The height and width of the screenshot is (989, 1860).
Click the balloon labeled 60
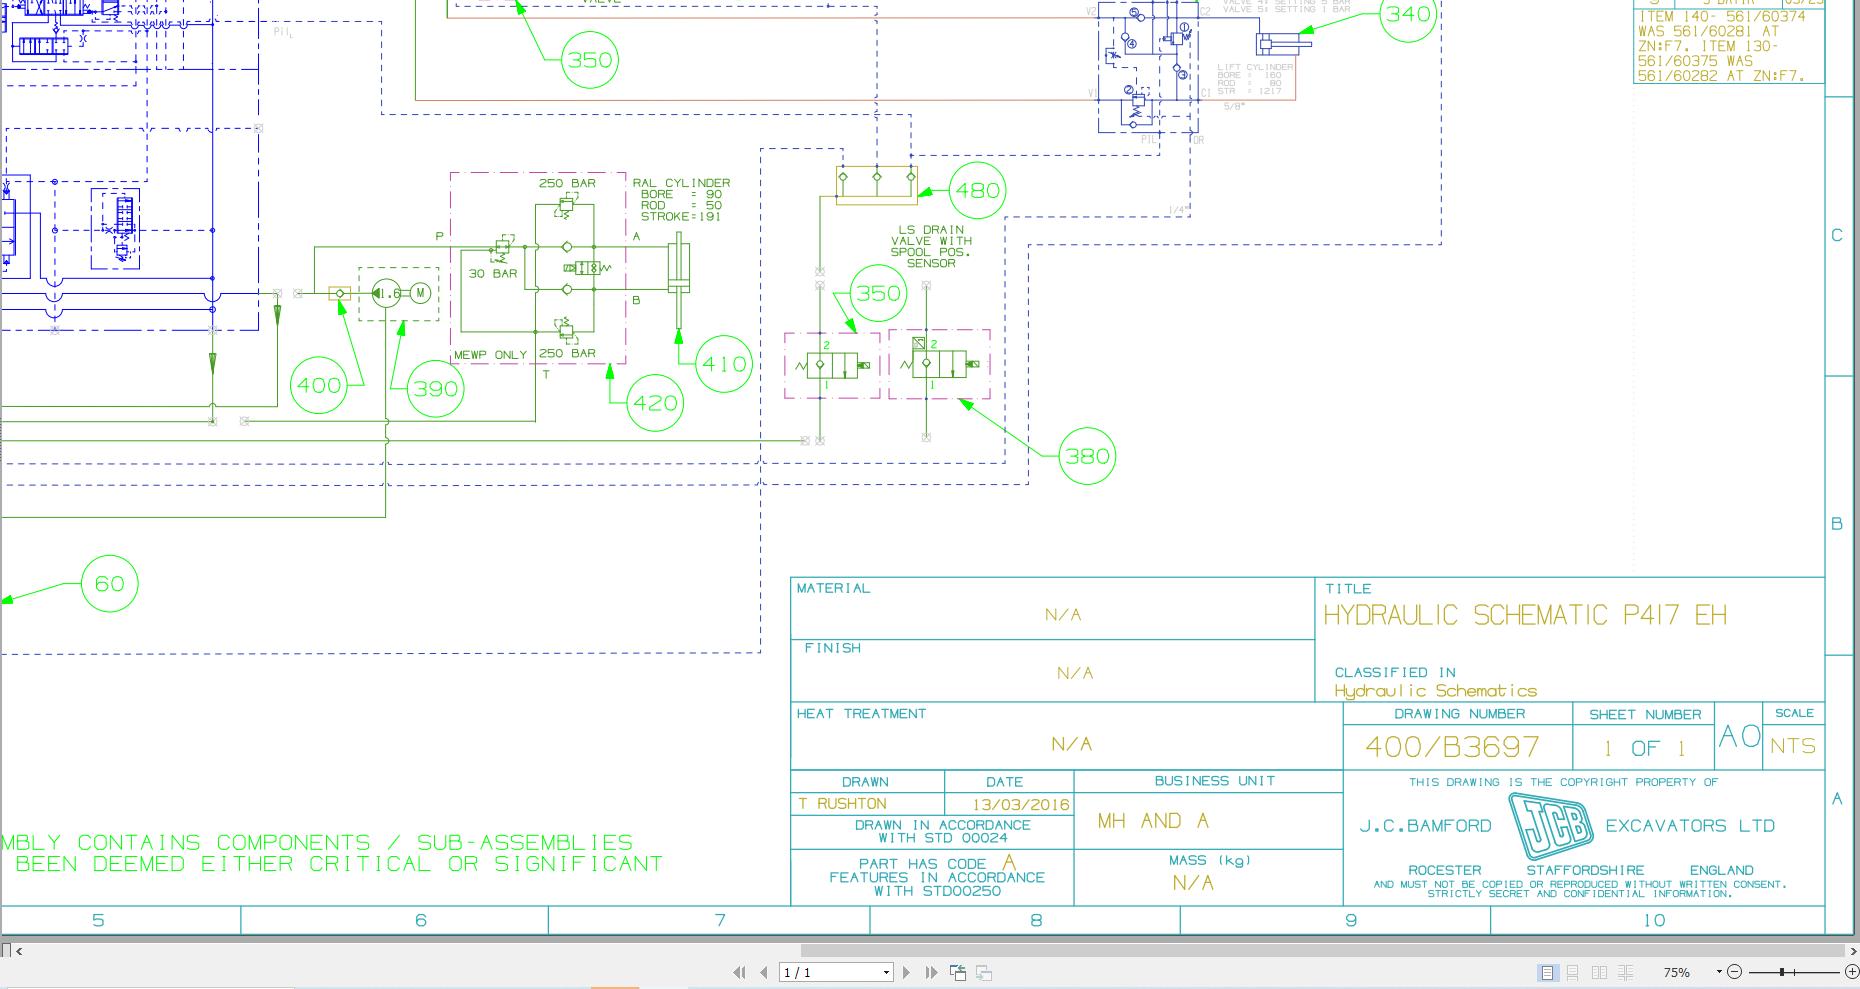[109, 584]
